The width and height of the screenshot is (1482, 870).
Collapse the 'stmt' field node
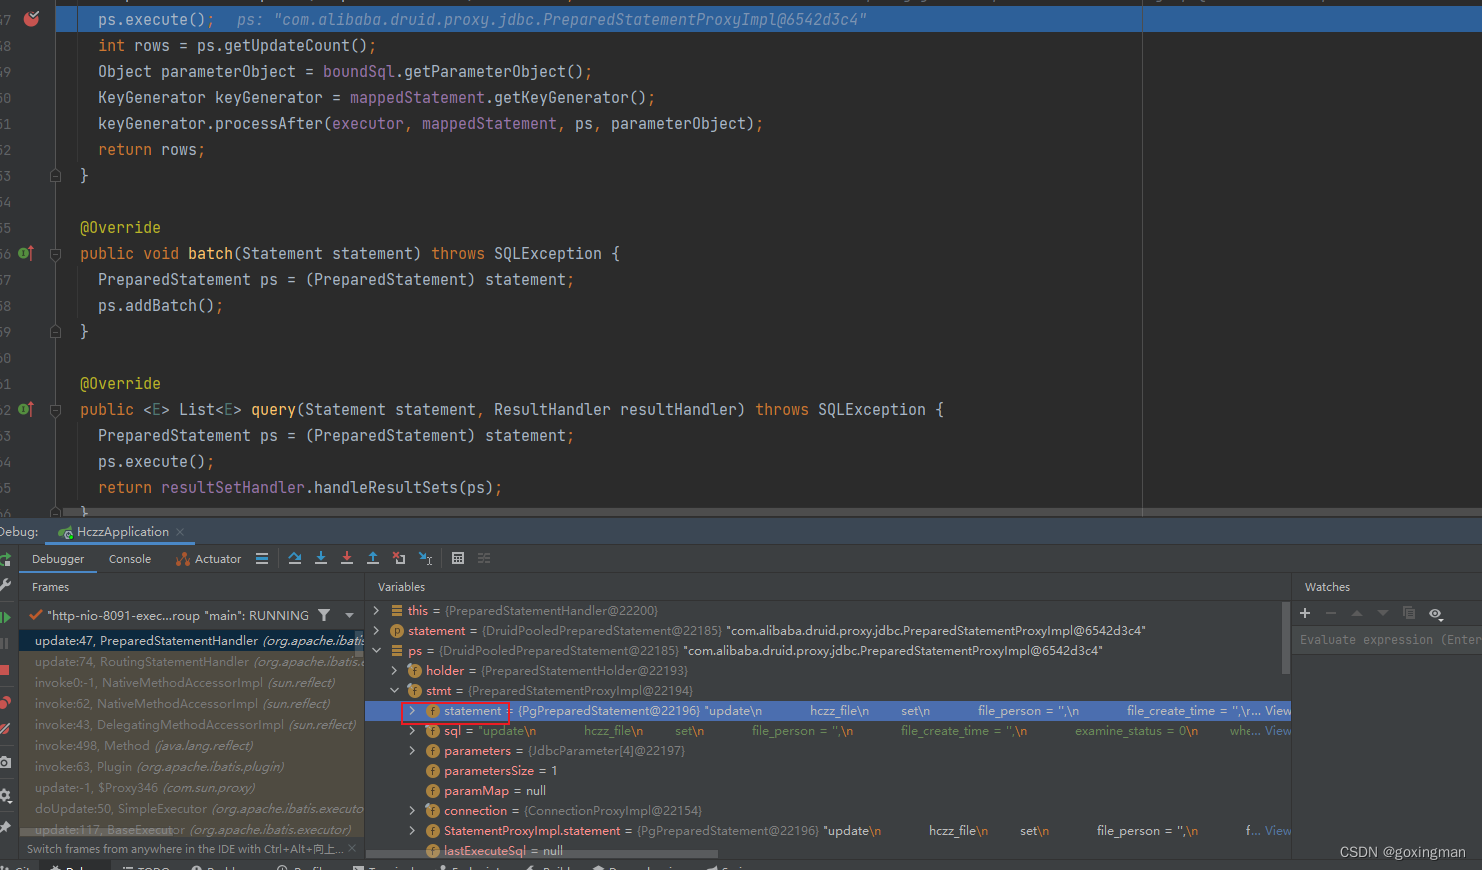point(395,690)
